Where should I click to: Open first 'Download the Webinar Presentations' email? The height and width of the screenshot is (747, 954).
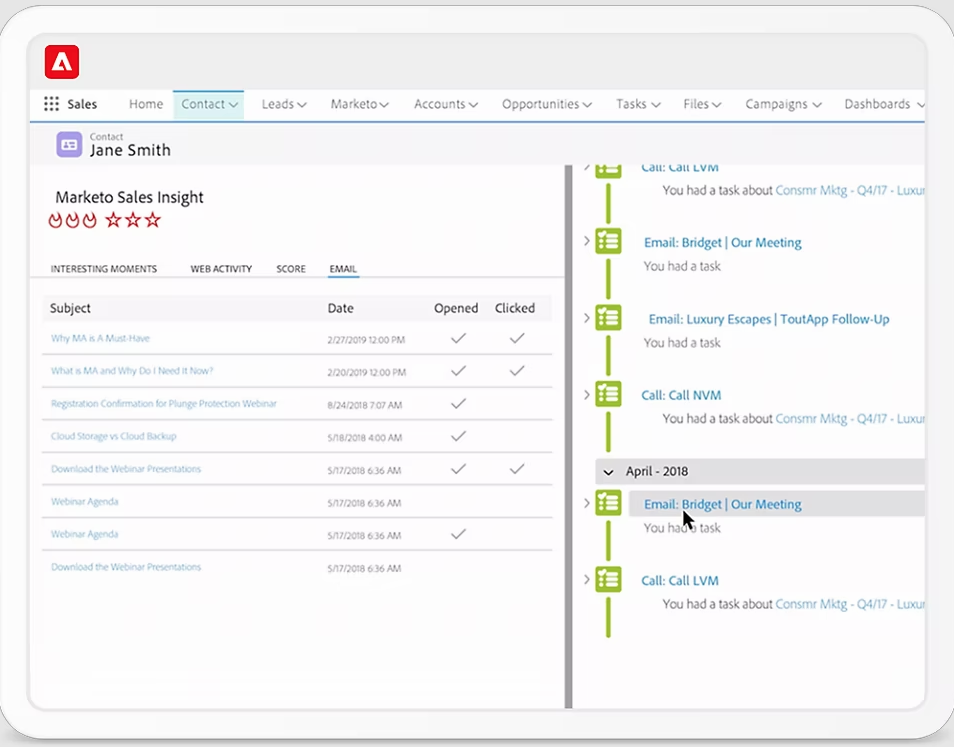pos(126,469)
